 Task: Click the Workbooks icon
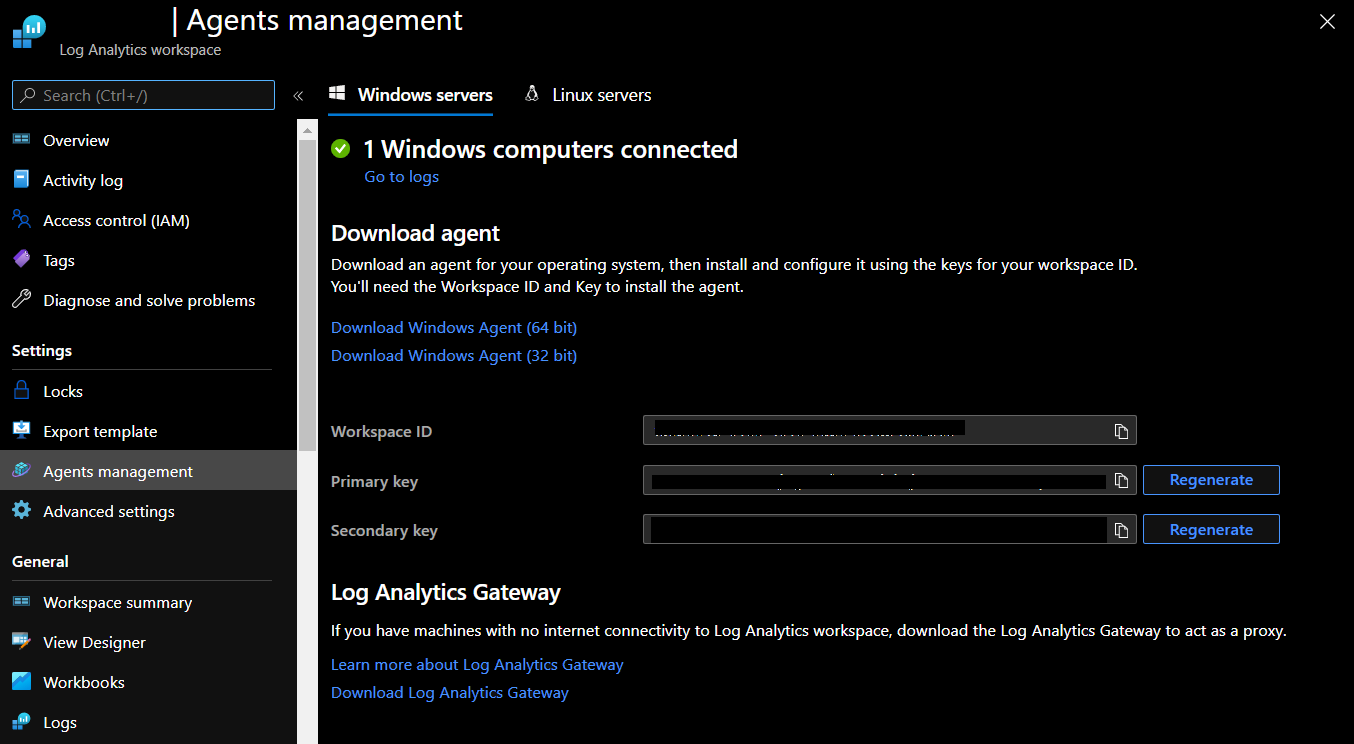22,682
